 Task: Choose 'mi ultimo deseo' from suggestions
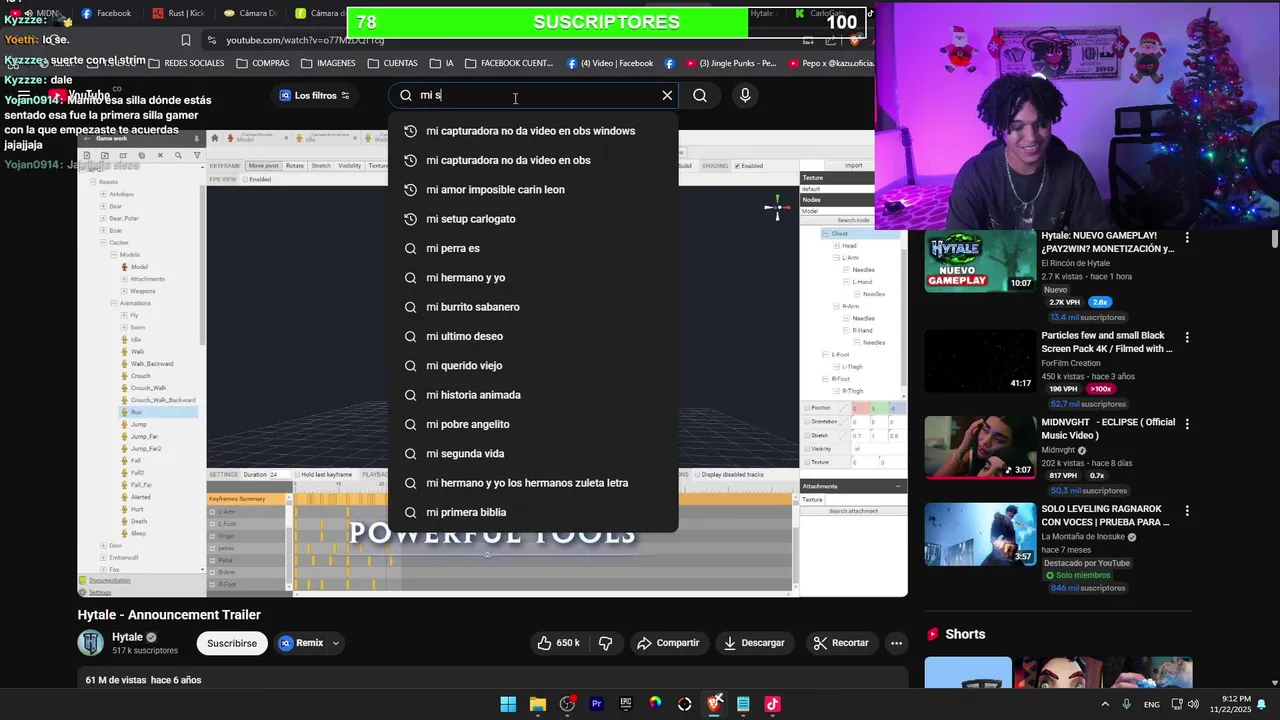533,336
